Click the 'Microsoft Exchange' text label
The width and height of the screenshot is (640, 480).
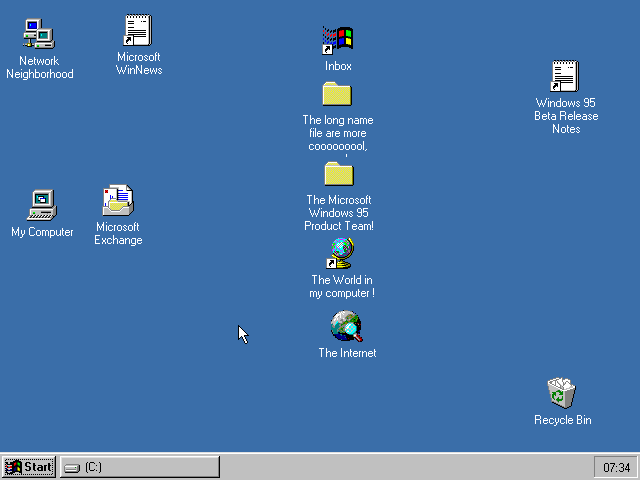click(x=118, y=233)
